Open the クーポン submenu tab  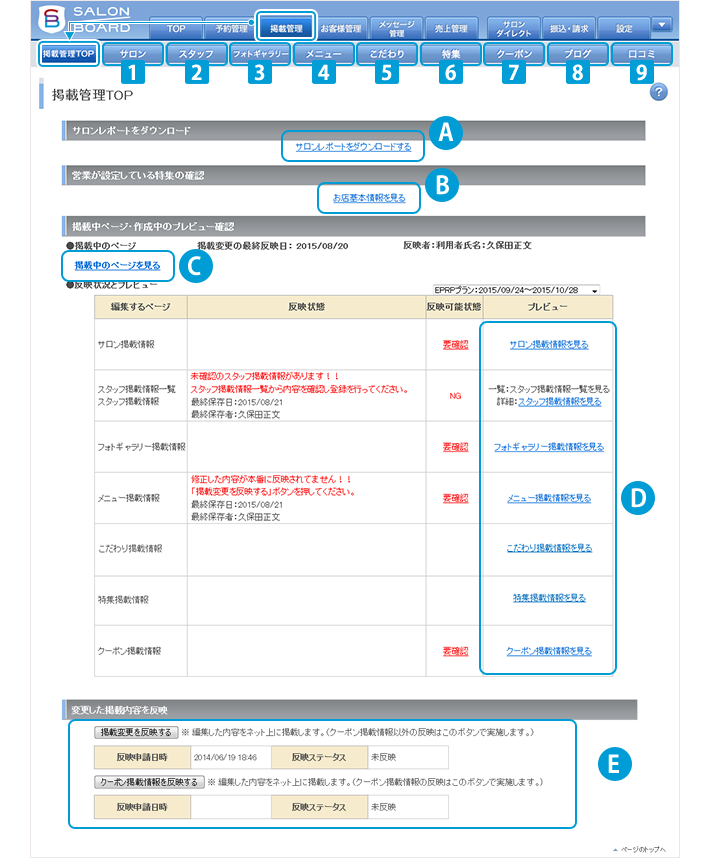[513, 53]
